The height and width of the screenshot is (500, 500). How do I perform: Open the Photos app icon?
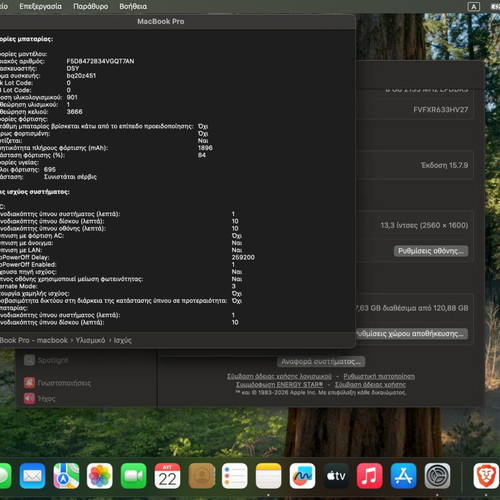(100, 476)
